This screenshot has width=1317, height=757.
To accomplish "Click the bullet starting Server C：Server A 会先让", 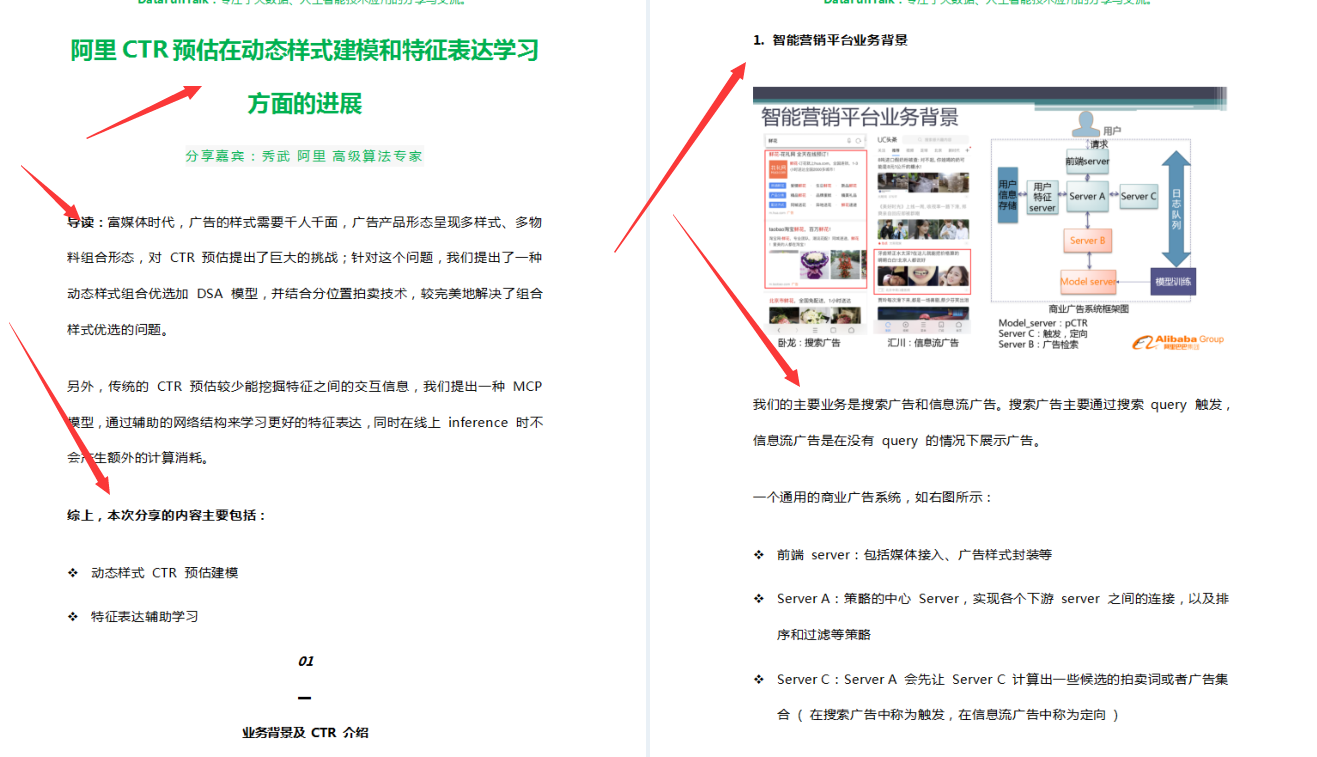I will point(1003,679).
